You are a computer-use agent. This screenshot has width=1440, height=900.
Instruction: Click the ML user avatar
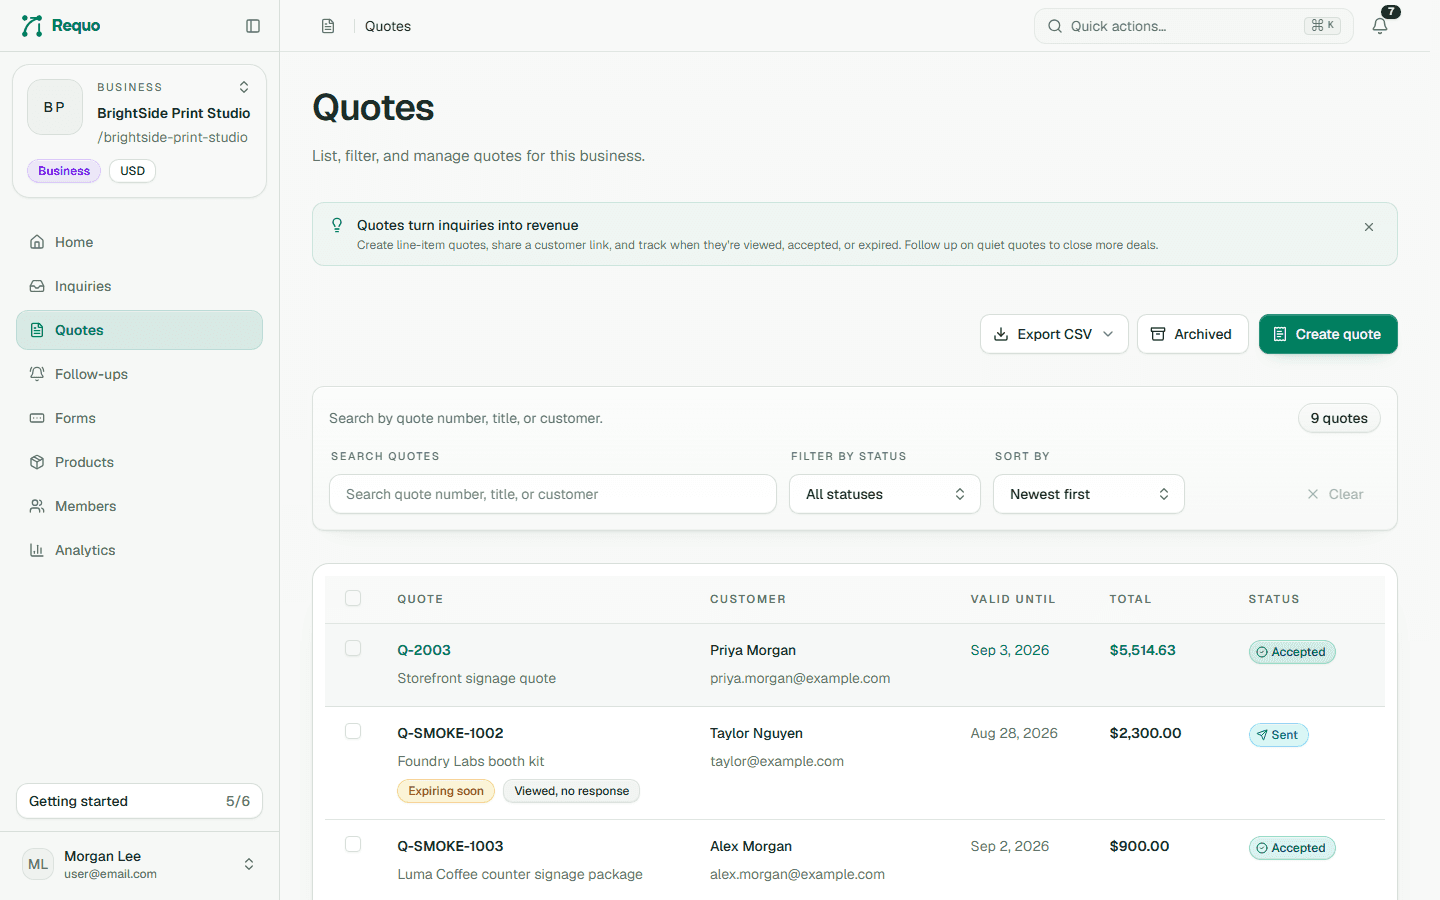click(38, 864)
